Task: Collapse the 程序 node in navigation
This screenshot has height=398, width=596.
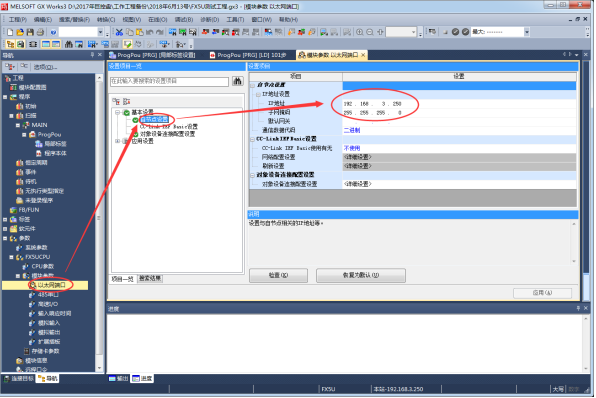Action: point(5,97)
